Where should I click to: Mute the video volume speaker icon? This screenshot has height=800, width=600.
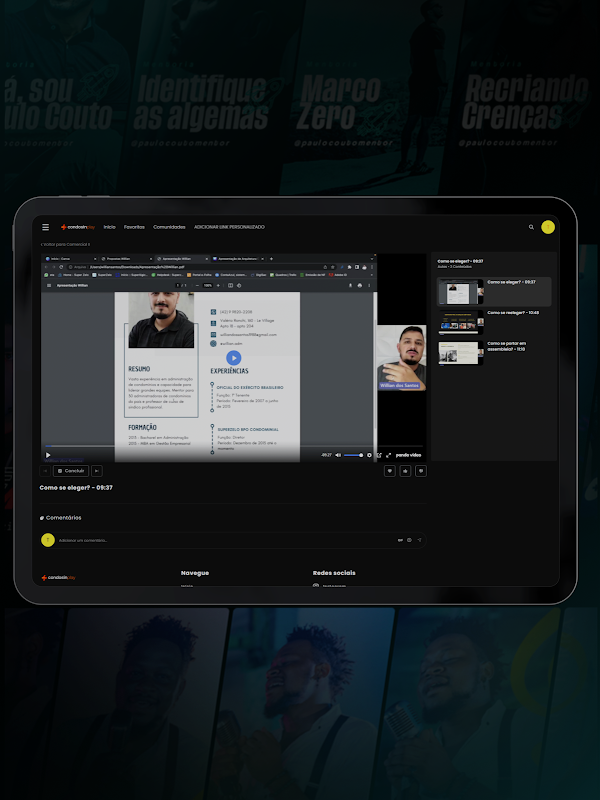[338, 455]
